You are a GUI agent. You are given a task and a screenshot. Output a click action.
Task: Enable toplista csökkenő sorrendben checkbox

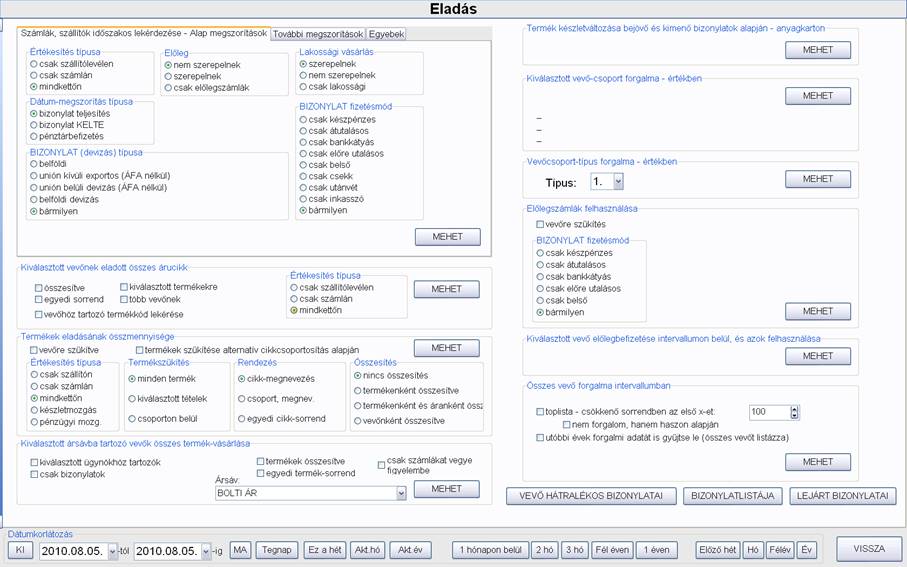[x=540, y=412]
